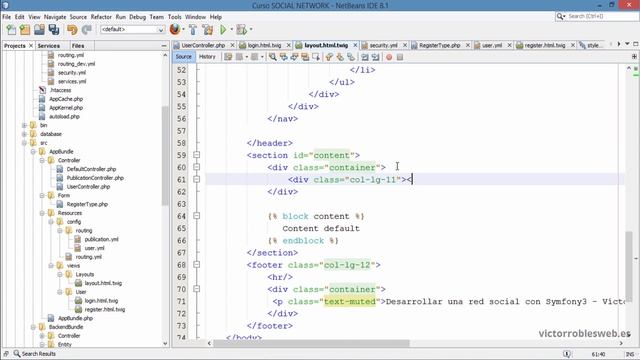Open the Run Project dropdown arrow

point(231,29)
